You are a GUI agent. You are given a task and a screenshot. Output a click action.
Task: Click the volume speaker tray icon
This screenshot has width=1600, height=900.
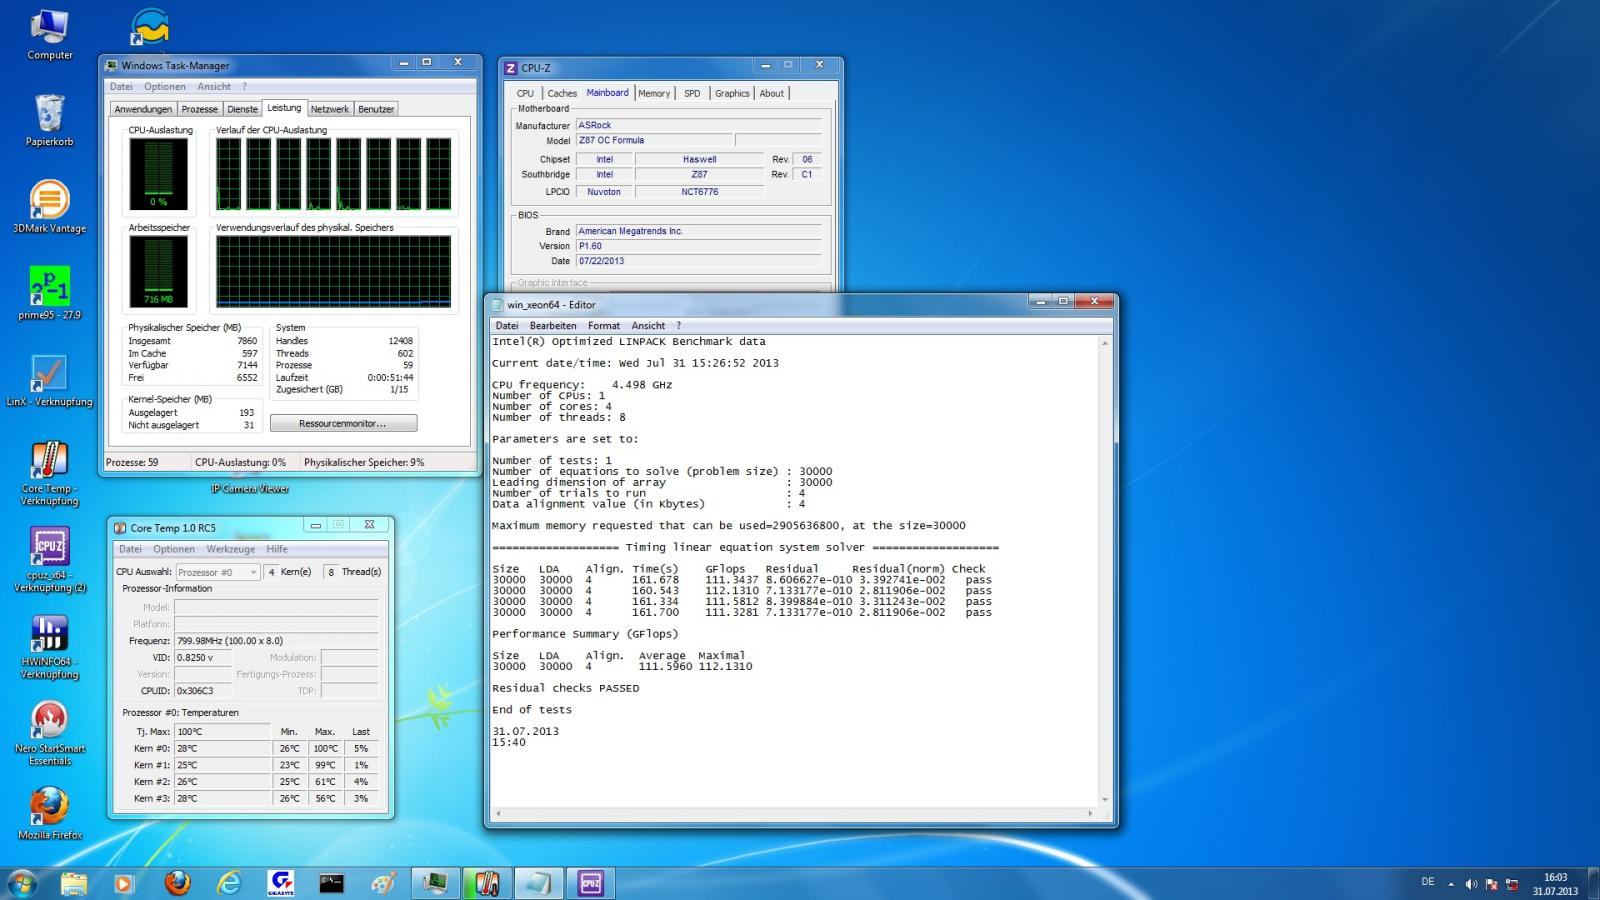(x=1471, y=884)
